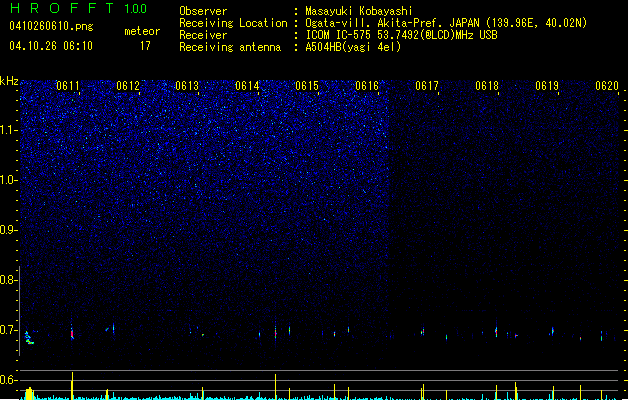
Task: Click the 'meteor' label
Action: (x=142, y=31)
